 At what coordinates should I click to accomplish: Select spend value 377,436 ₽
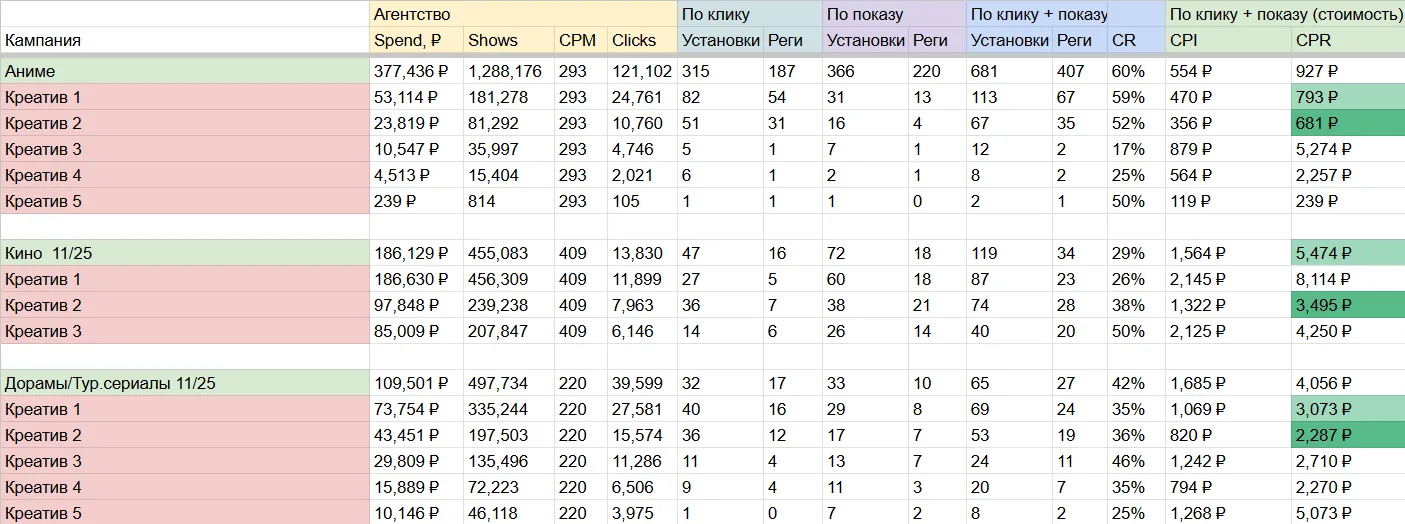pyautogui.click(x=416, y=71)
